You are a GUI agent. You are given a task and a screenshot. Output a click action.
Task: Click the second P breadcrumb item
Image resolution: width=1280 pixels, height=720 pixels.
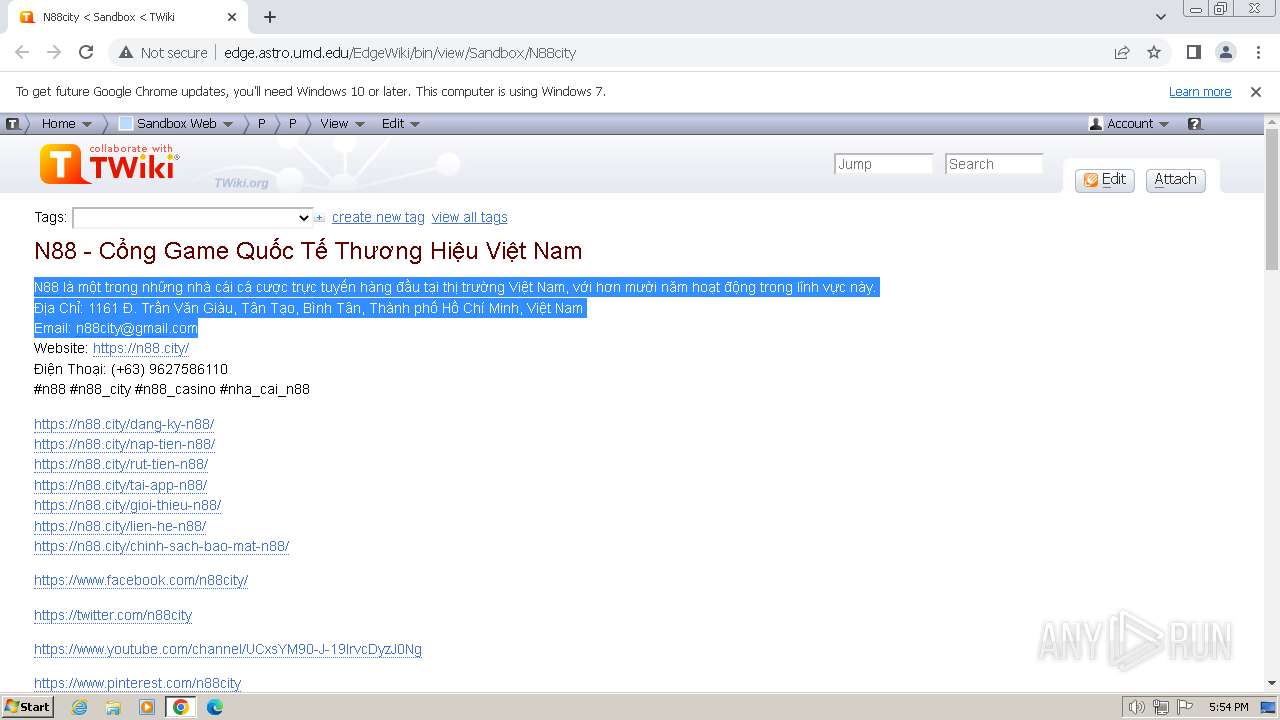(293, 124)
